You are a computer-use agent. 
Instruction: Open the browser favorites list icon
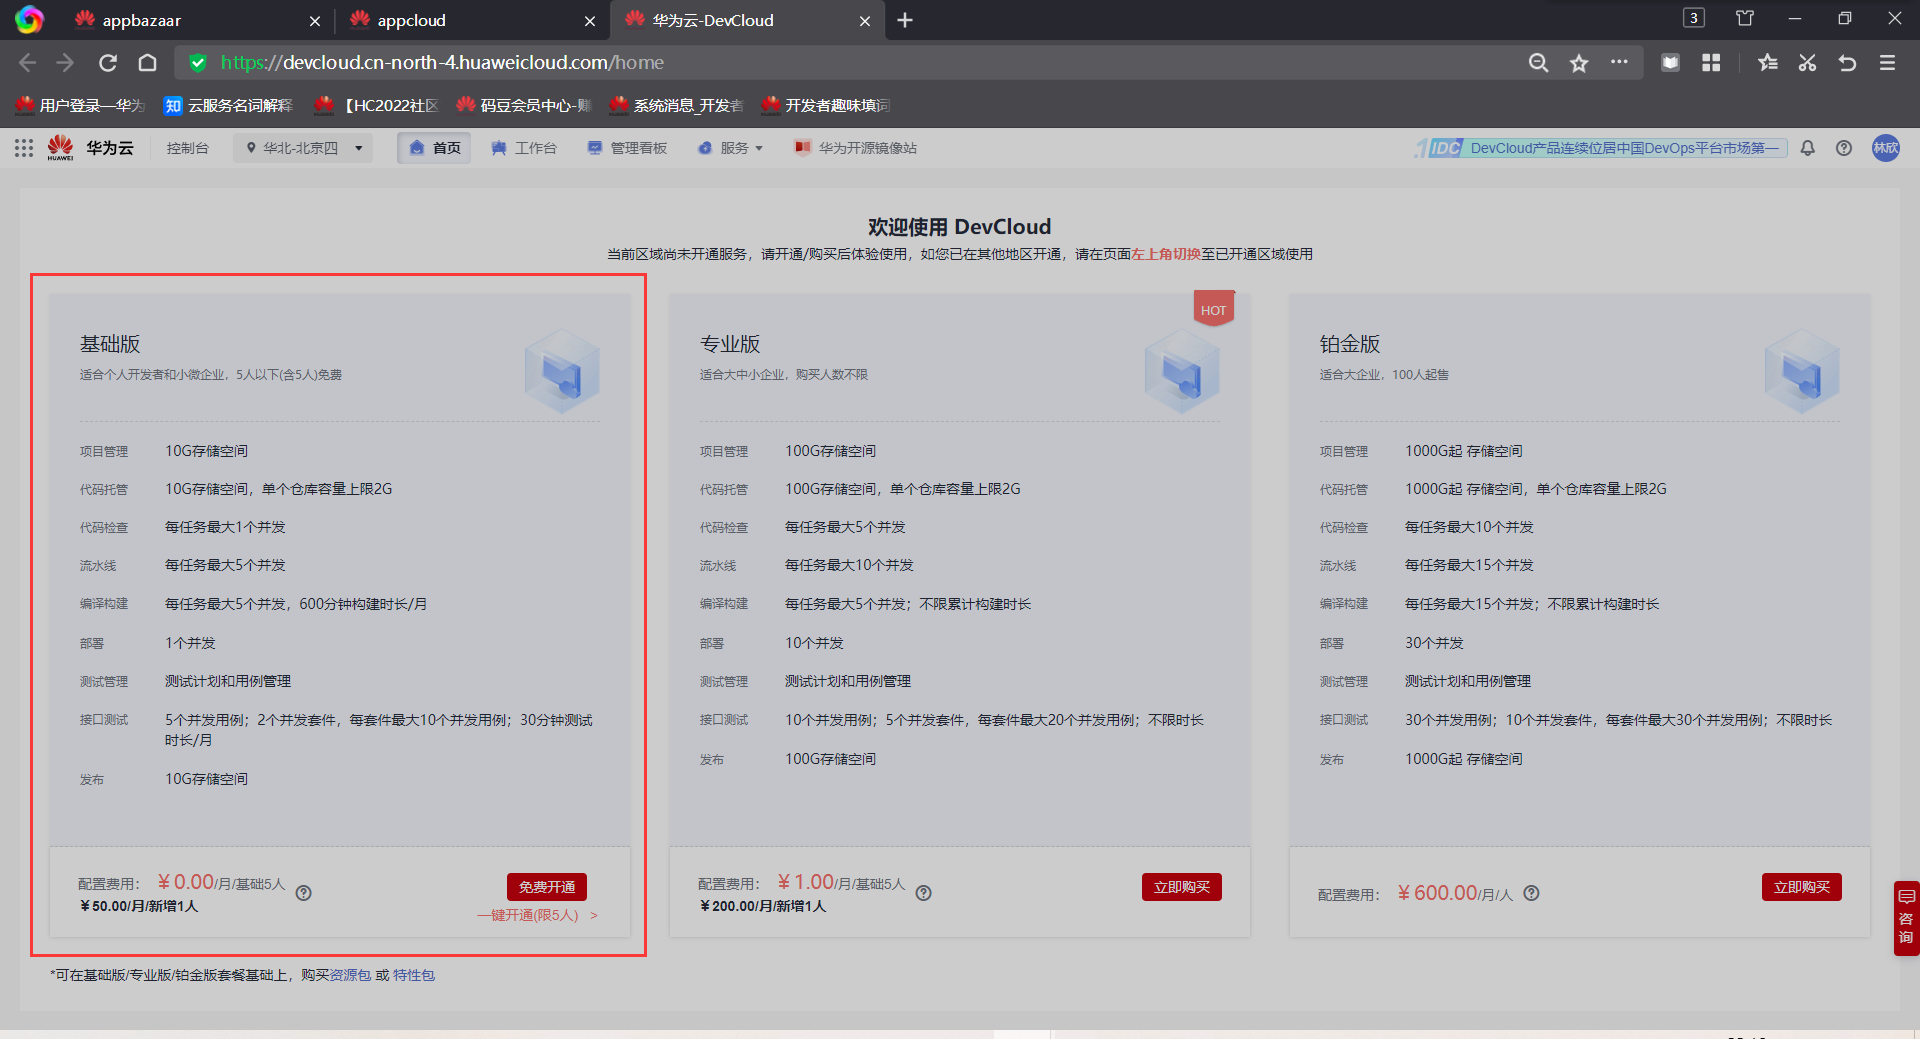[x=1768, y=63]
